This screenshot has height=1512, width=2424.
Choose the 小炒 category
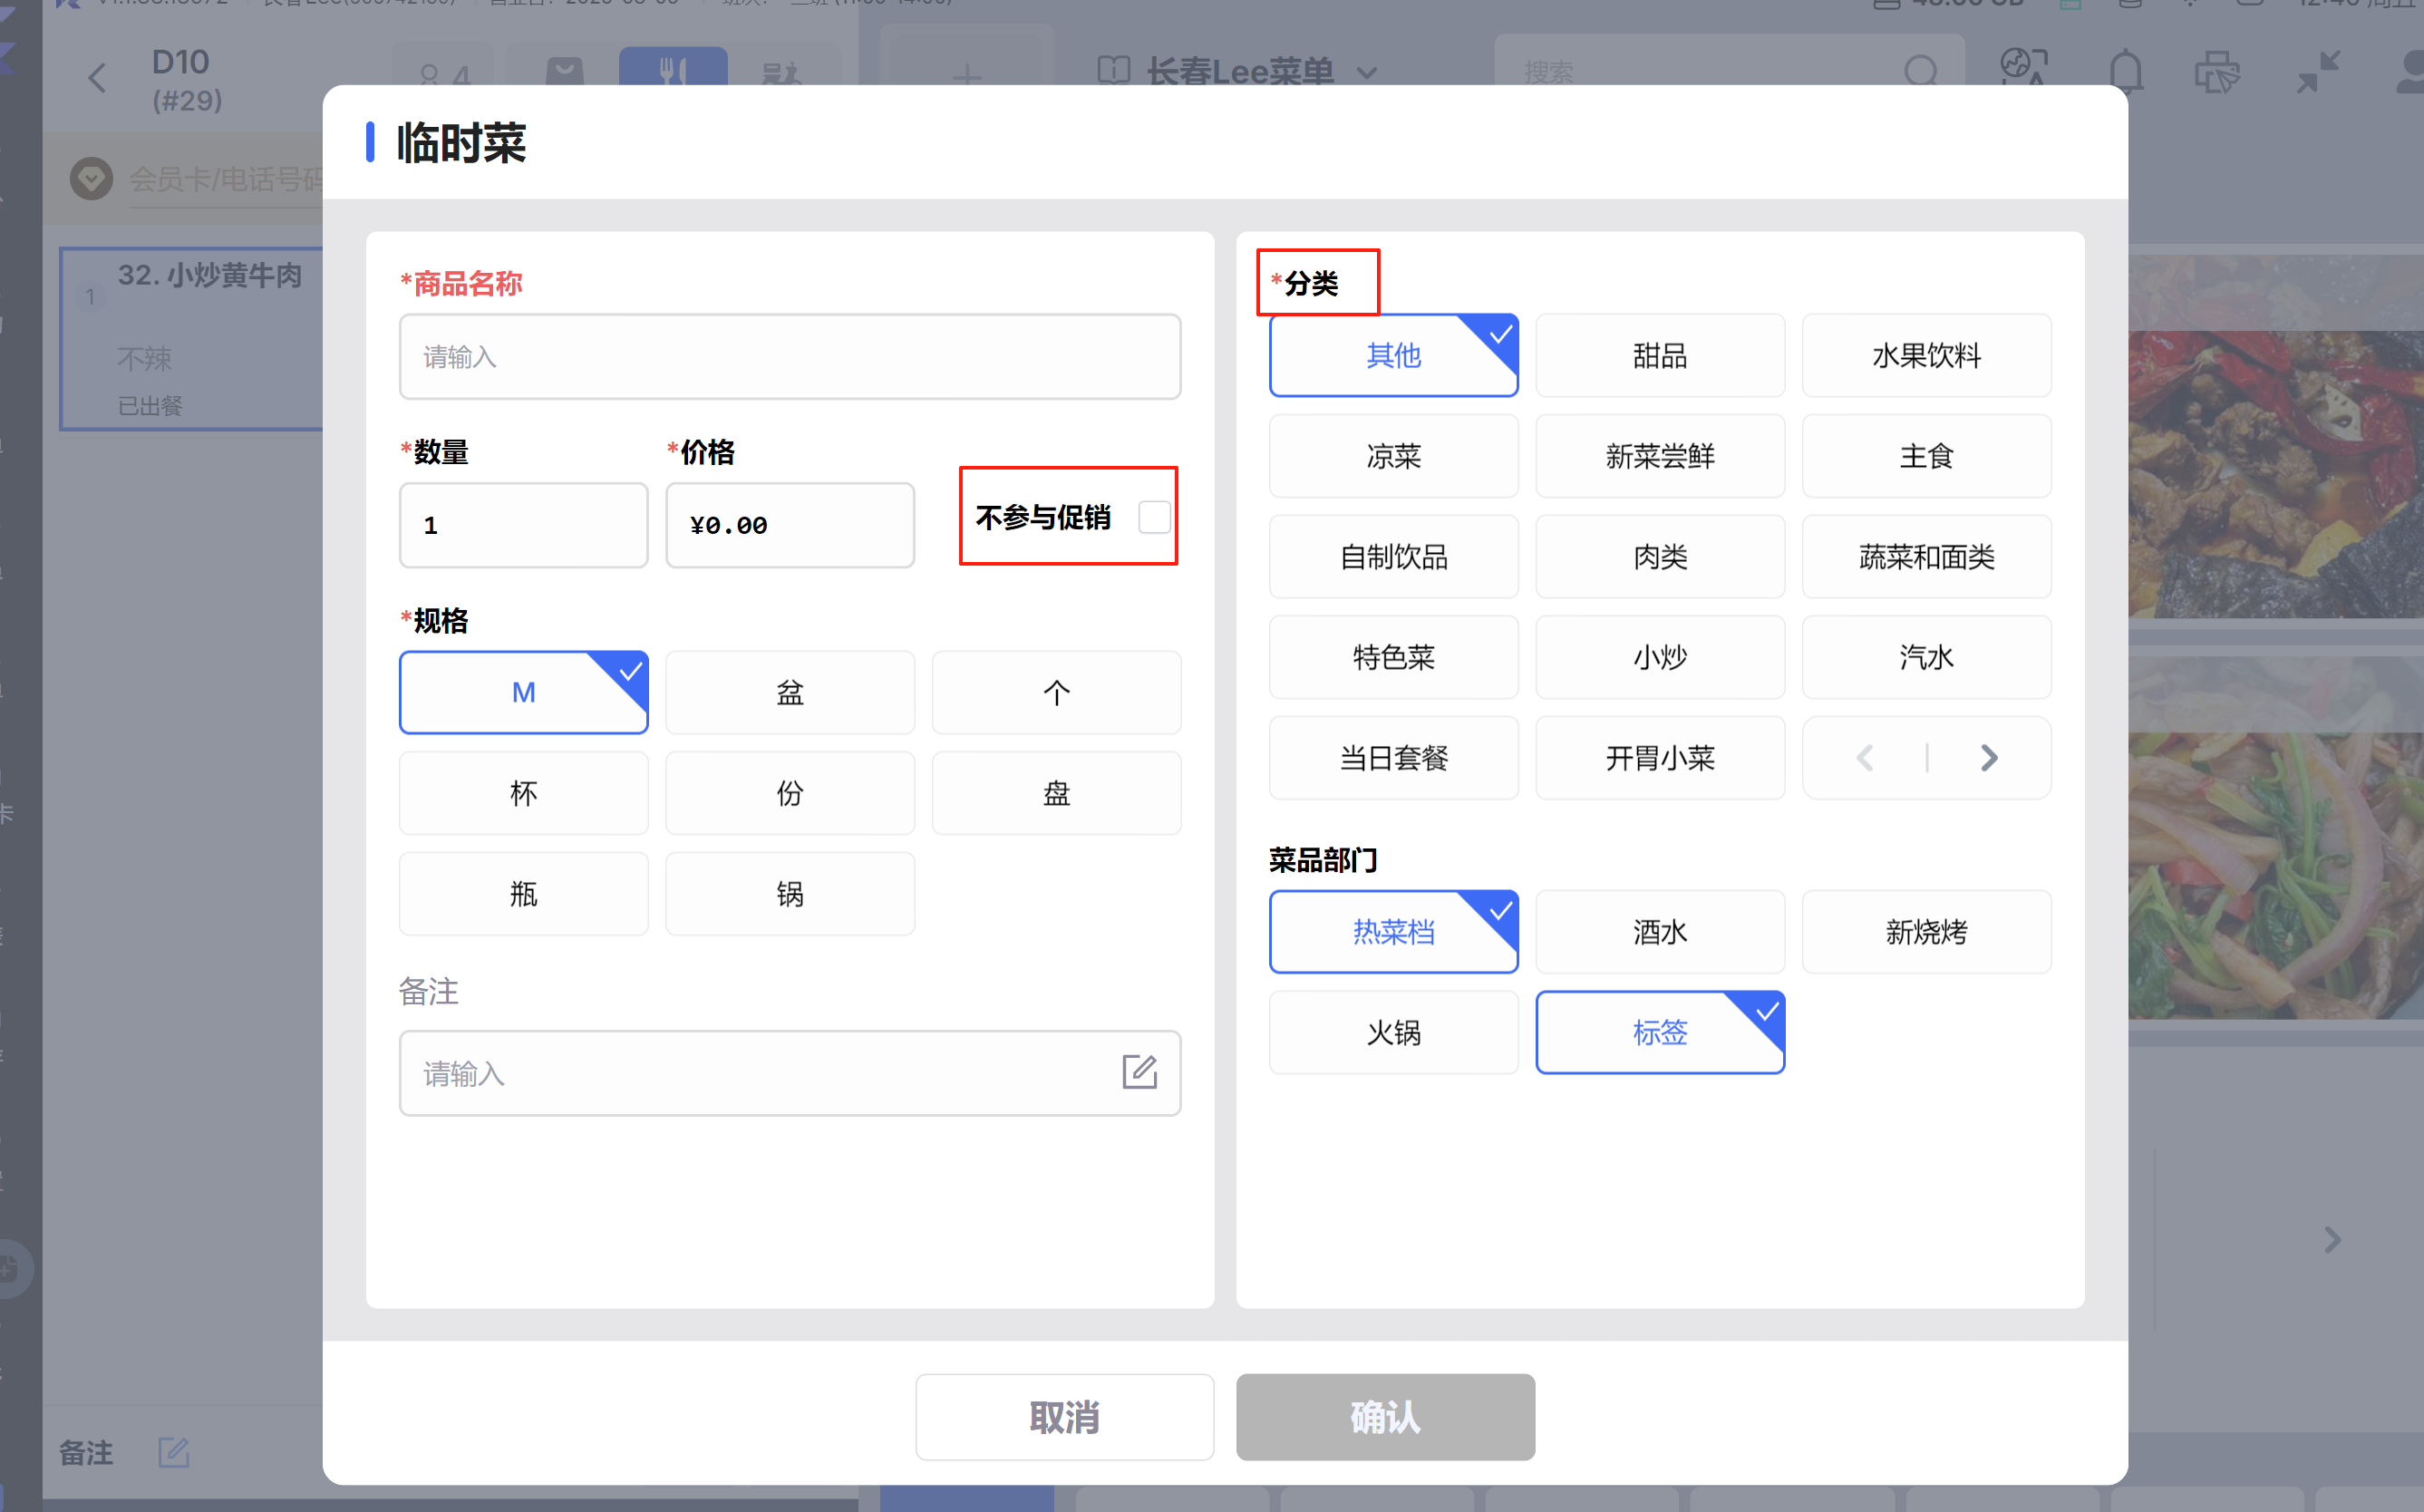point(1660,657)
